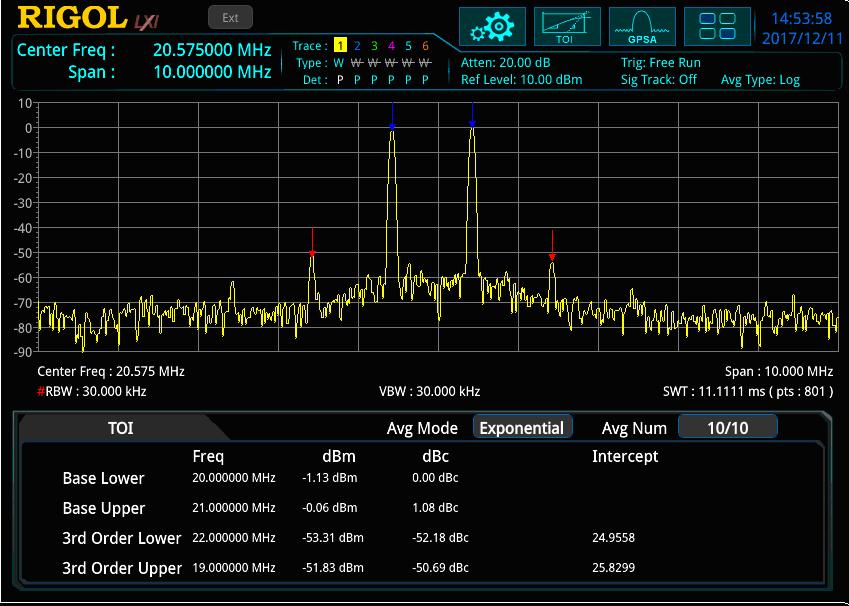This screenshot has height=606, width=849.
Task: Click the Trig: Free Run readout
Action: click(x=661, y=62)
